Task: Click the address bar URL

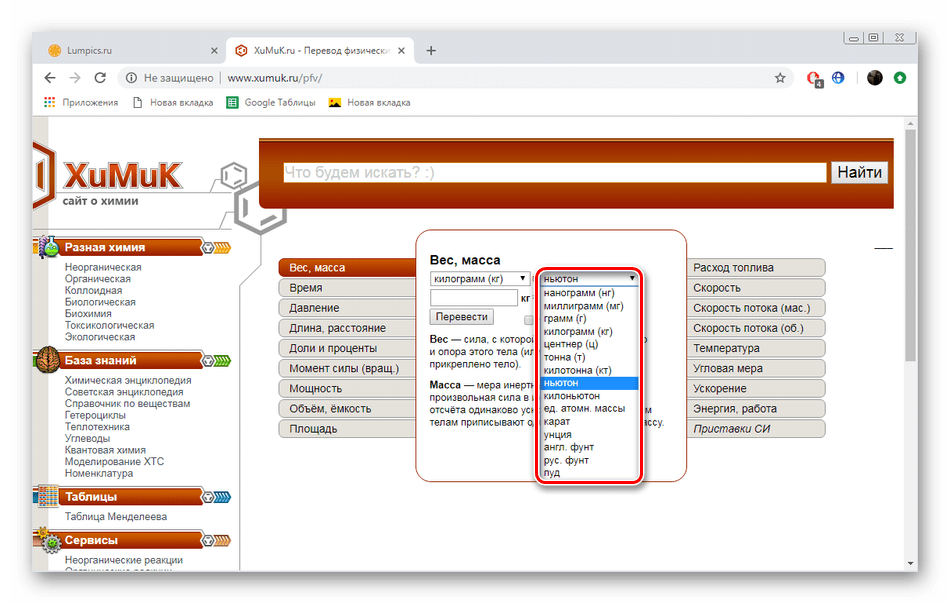Action: [x=275, y=78]
